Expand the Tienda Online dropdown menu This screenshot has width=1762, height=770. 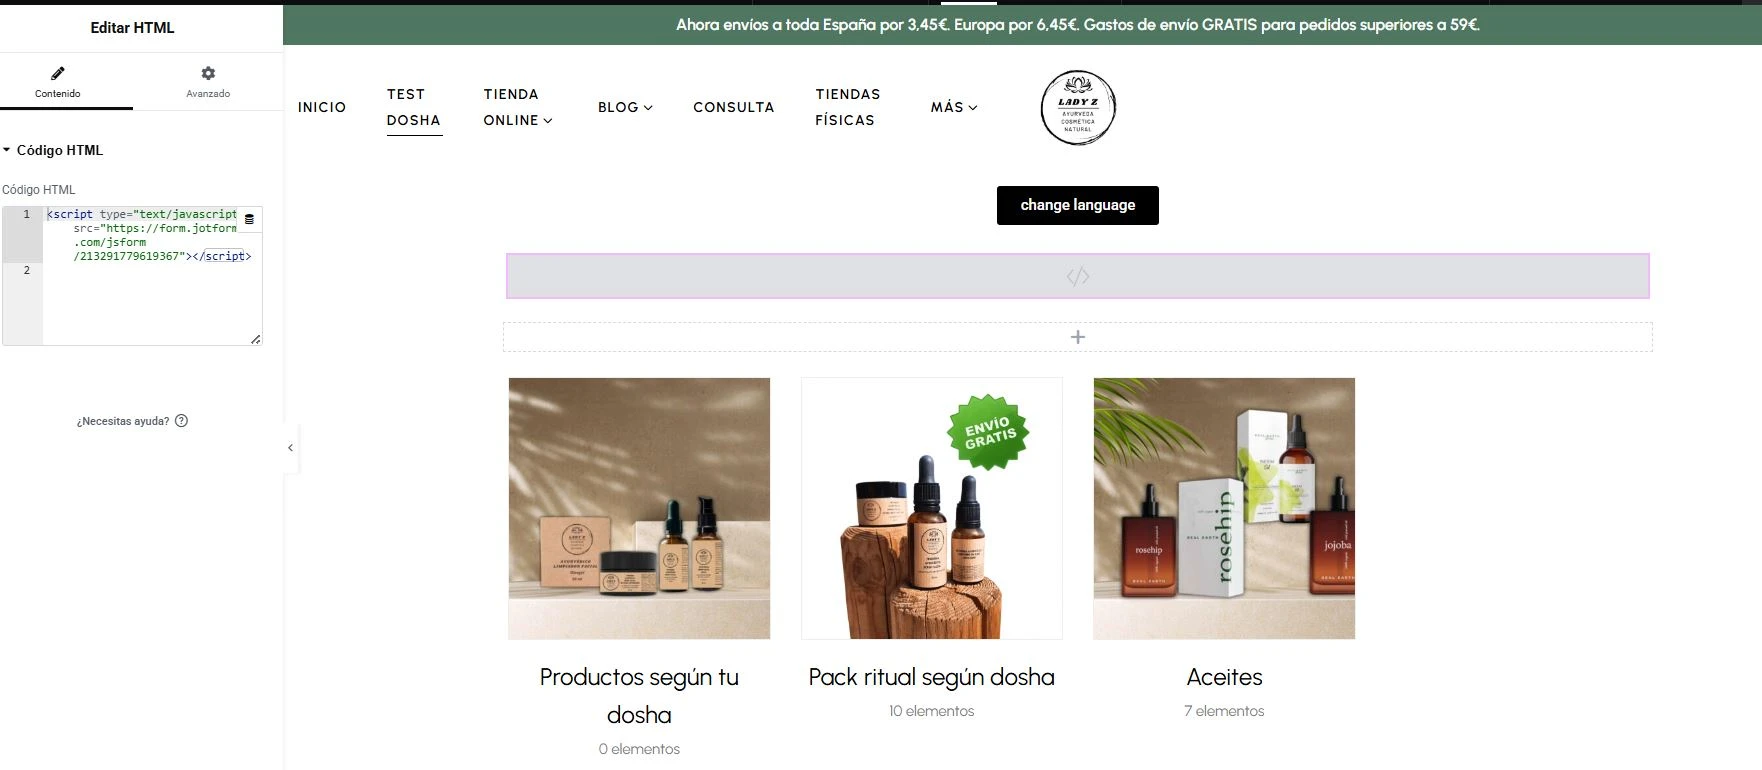[518, 107]
